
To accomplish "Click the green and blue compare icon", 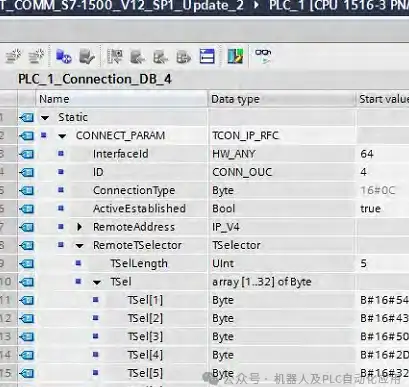I will click(235, 56).
